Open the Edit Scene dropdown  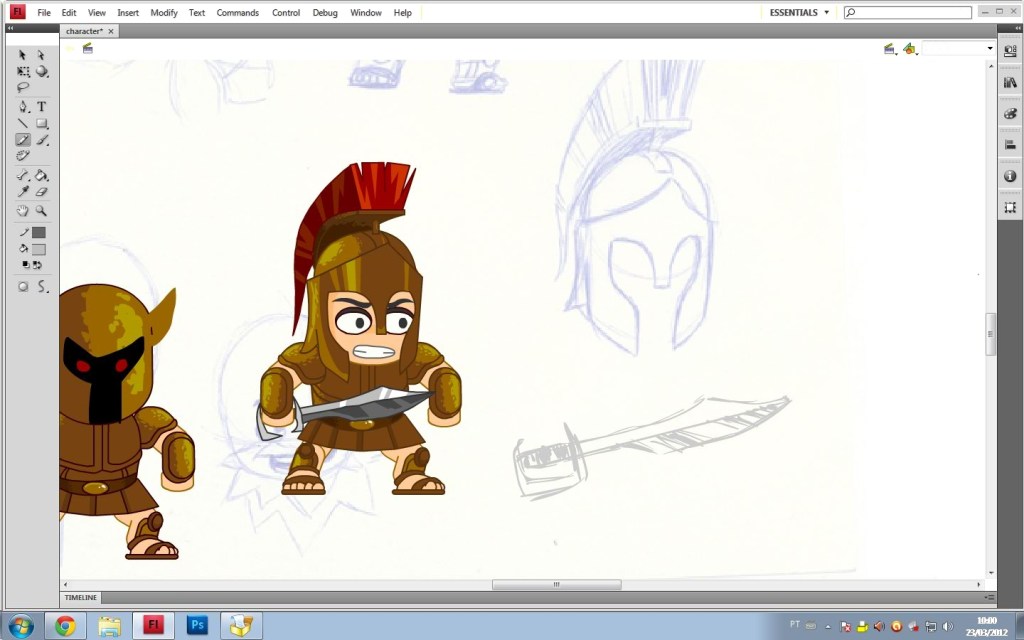click(x=888, y=49)
